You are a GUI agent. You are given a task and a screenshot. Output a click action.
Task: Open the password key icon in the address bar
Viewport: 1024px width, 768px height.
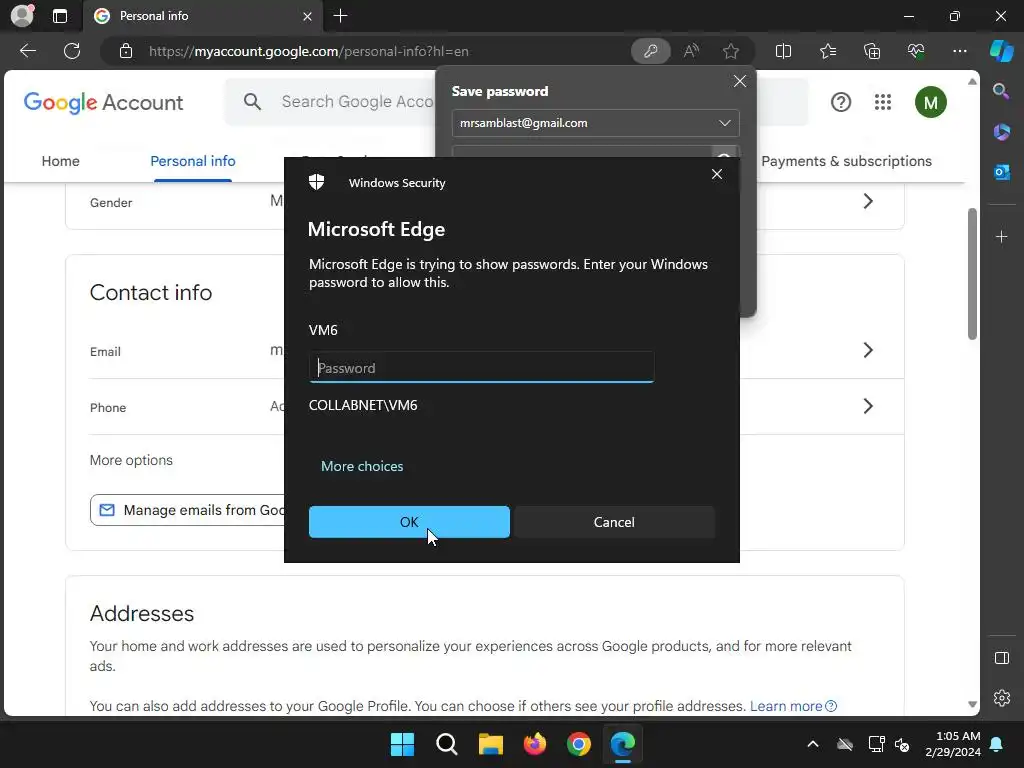(x=650, y=51)
